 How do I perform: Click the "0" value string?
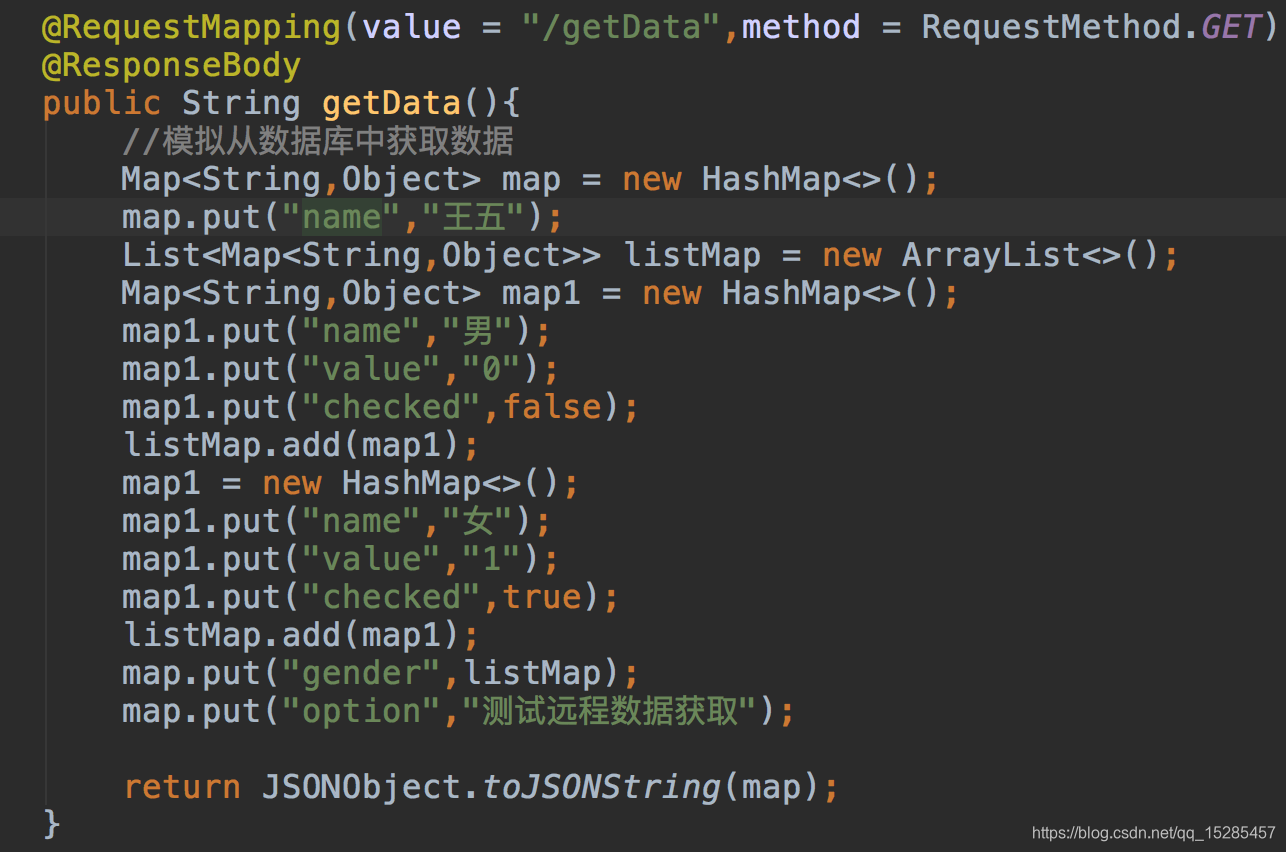(x=491, y=369)
